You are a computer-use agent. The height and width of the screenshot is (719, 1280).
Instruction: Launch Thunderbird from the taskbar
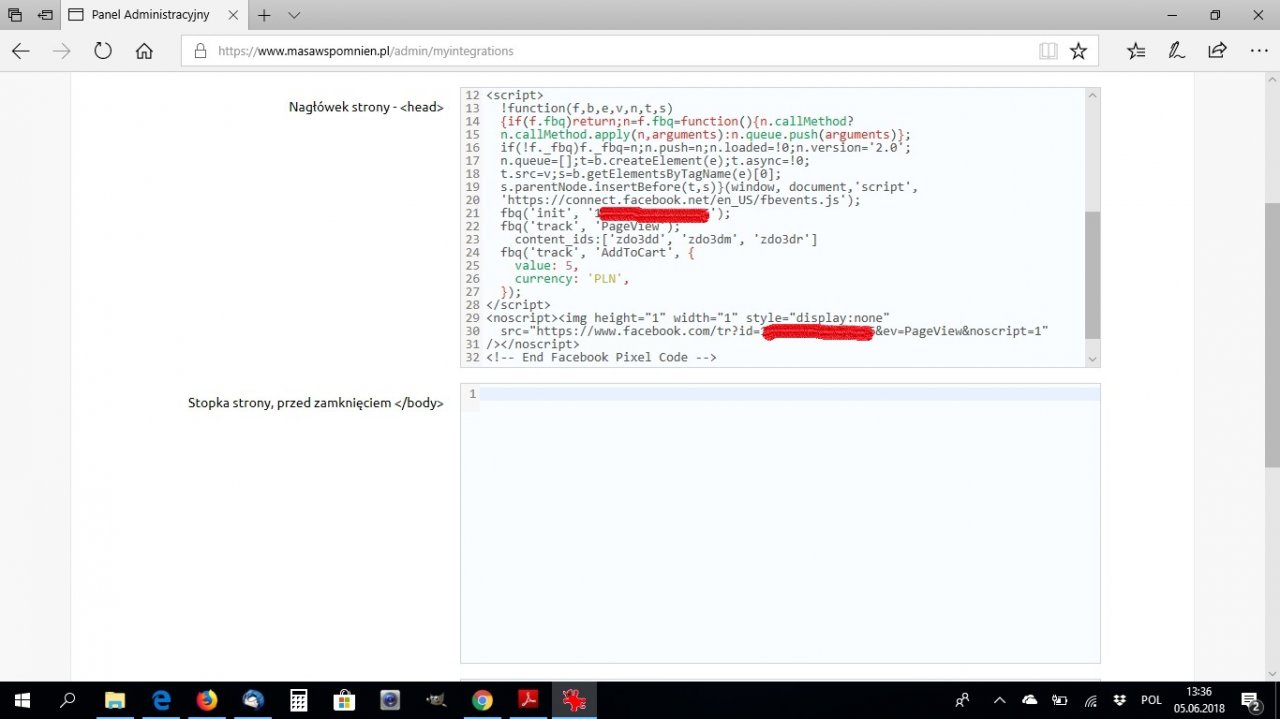(253, 700)
